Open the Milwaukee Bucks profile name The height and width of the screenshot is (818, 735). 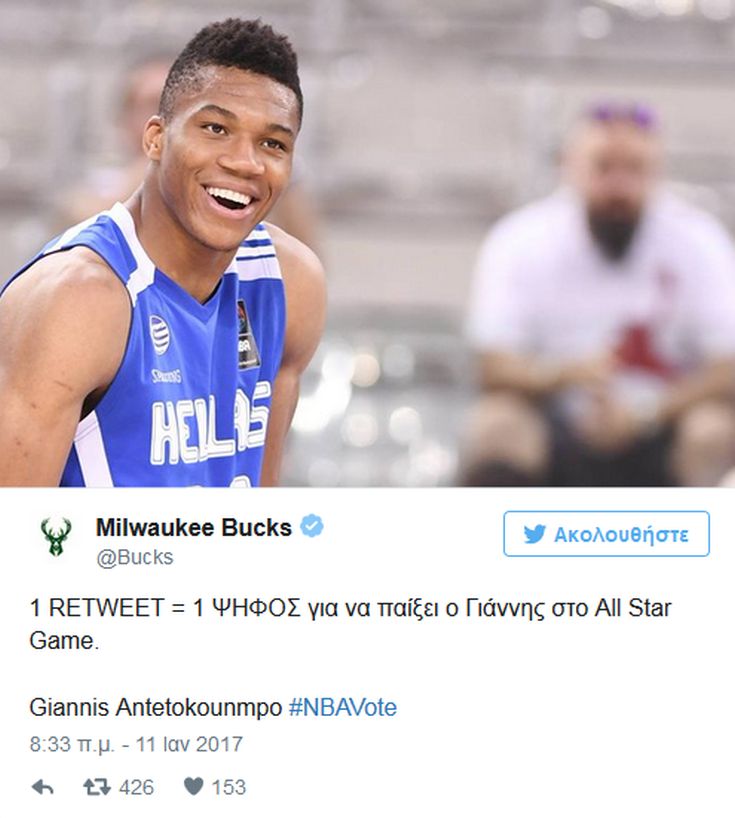[x=194, y=527]
